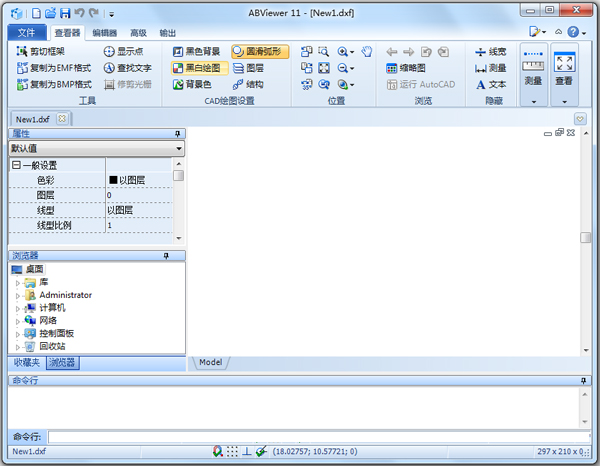The image size is (600, 466).
Task: Select 控制面板 control panel in tree
Action: [x=57, y=333]
